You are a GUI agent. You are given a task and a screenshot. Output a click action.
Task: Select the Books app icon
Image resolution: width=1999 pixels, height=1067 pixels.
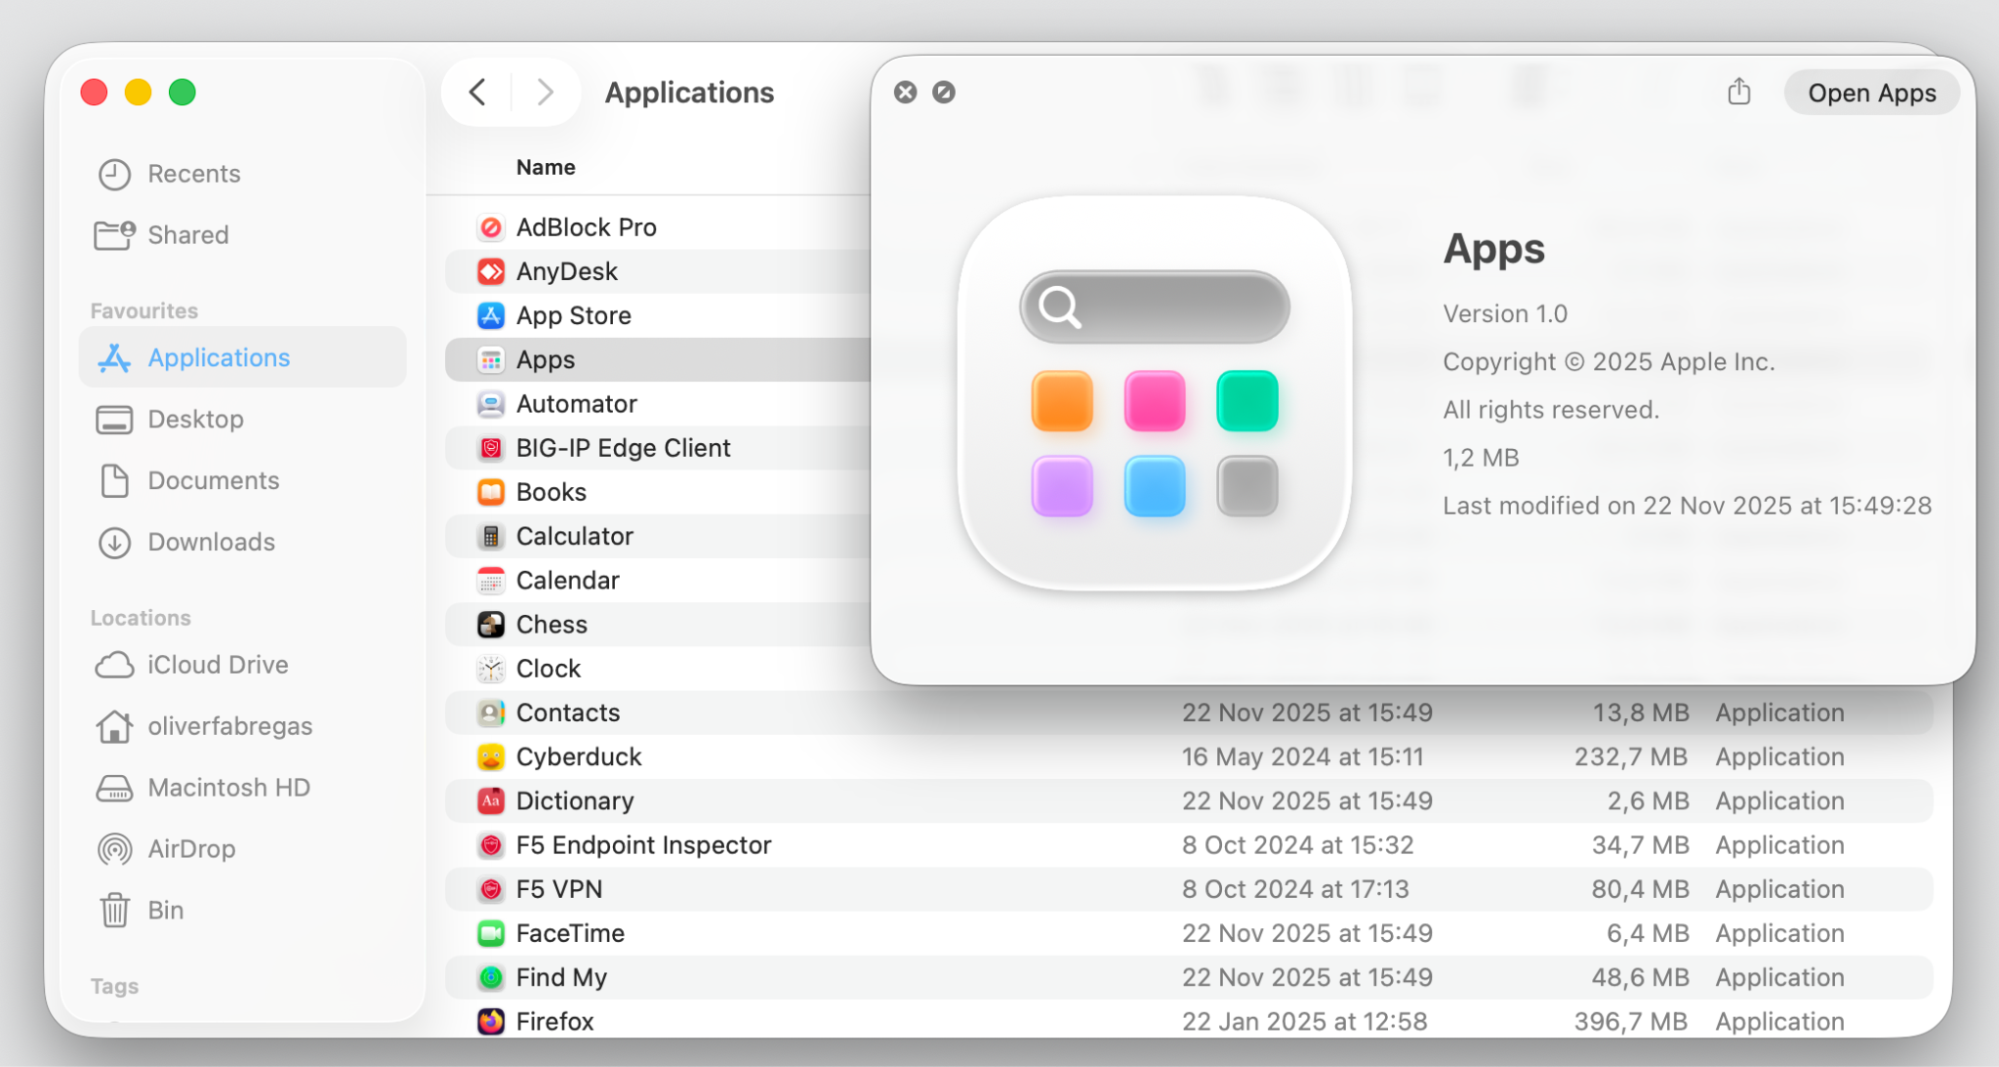pos(490,492)
